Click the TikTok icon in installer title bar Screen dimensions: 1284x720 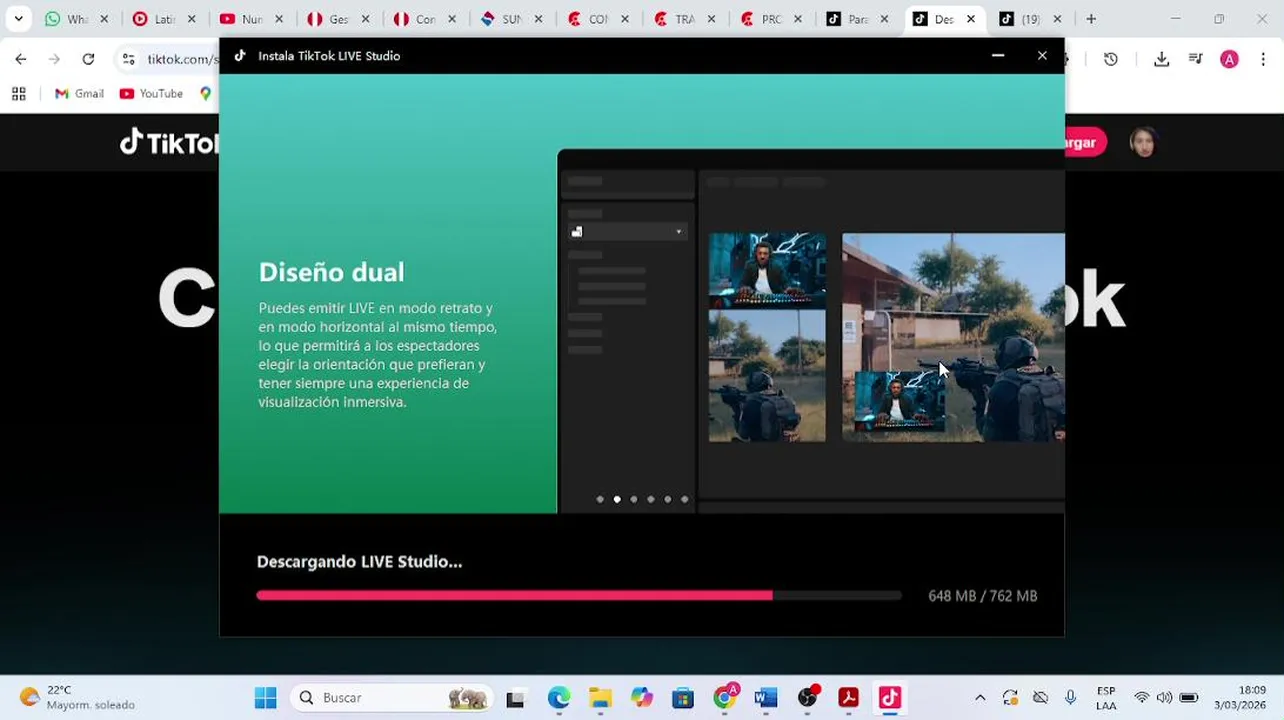[240, 56]
